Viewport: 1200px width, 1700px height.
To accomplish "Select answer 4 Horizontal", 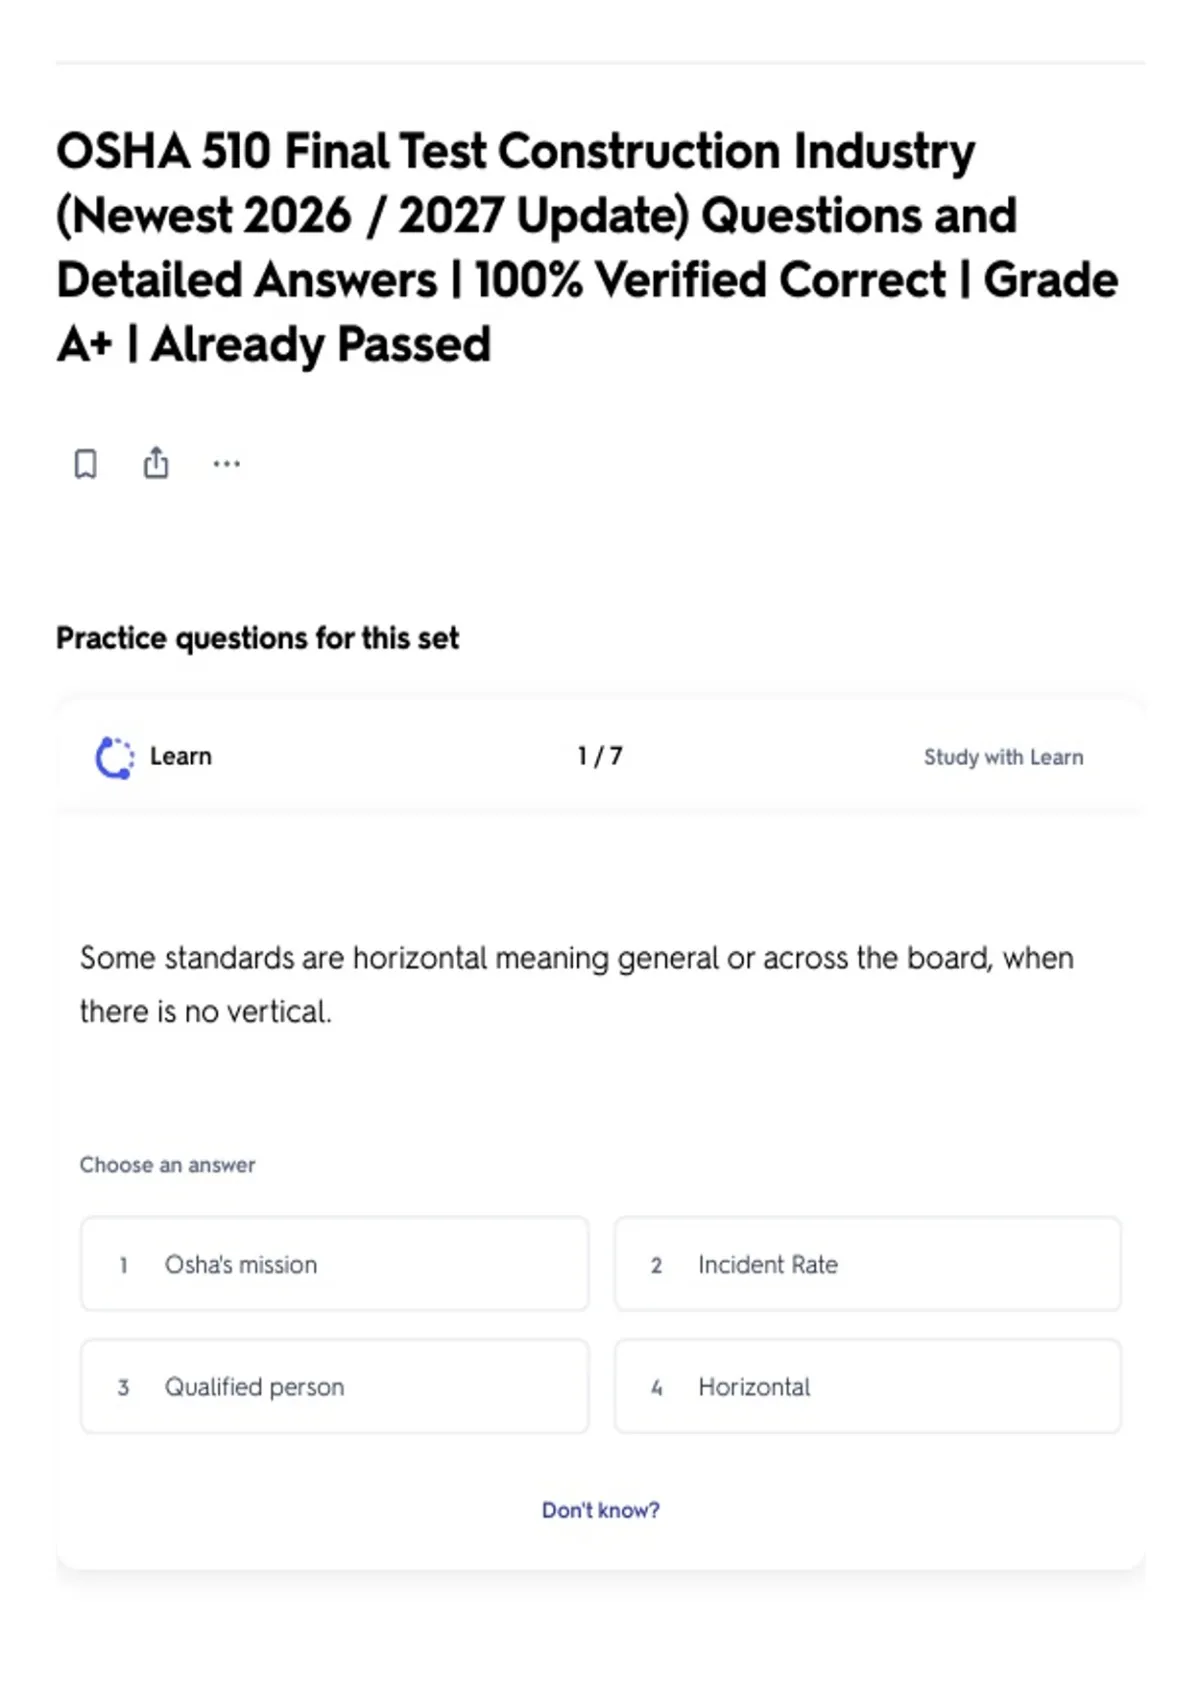I will [x=868, y=1386].
